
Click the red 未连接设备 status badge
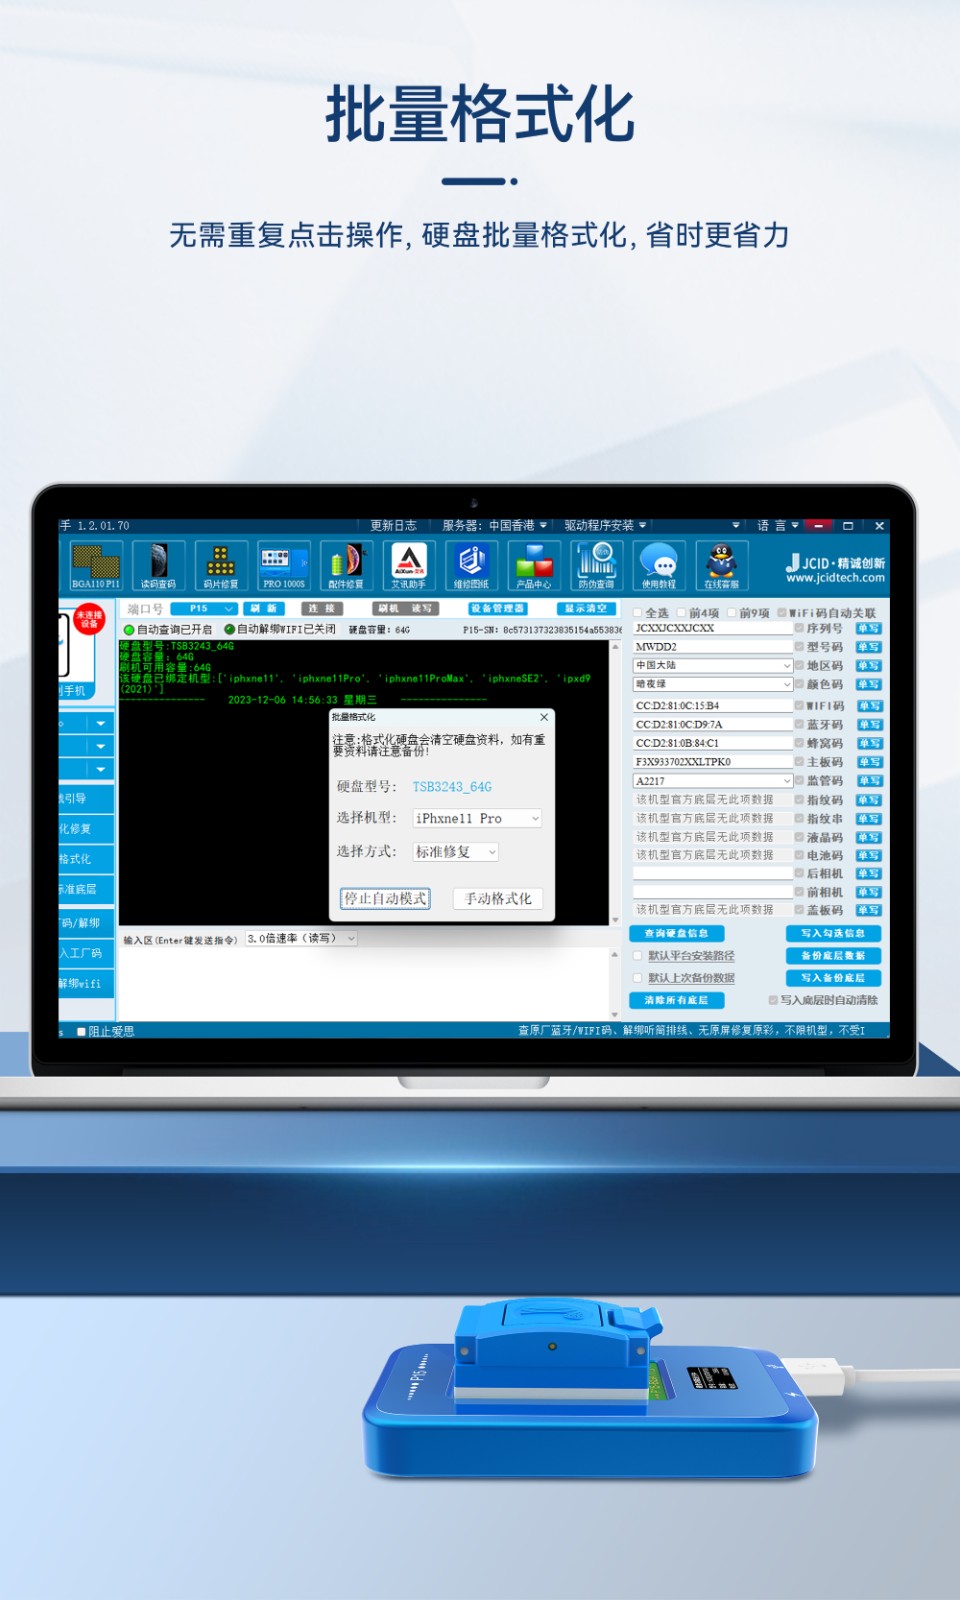click(89, 620)
